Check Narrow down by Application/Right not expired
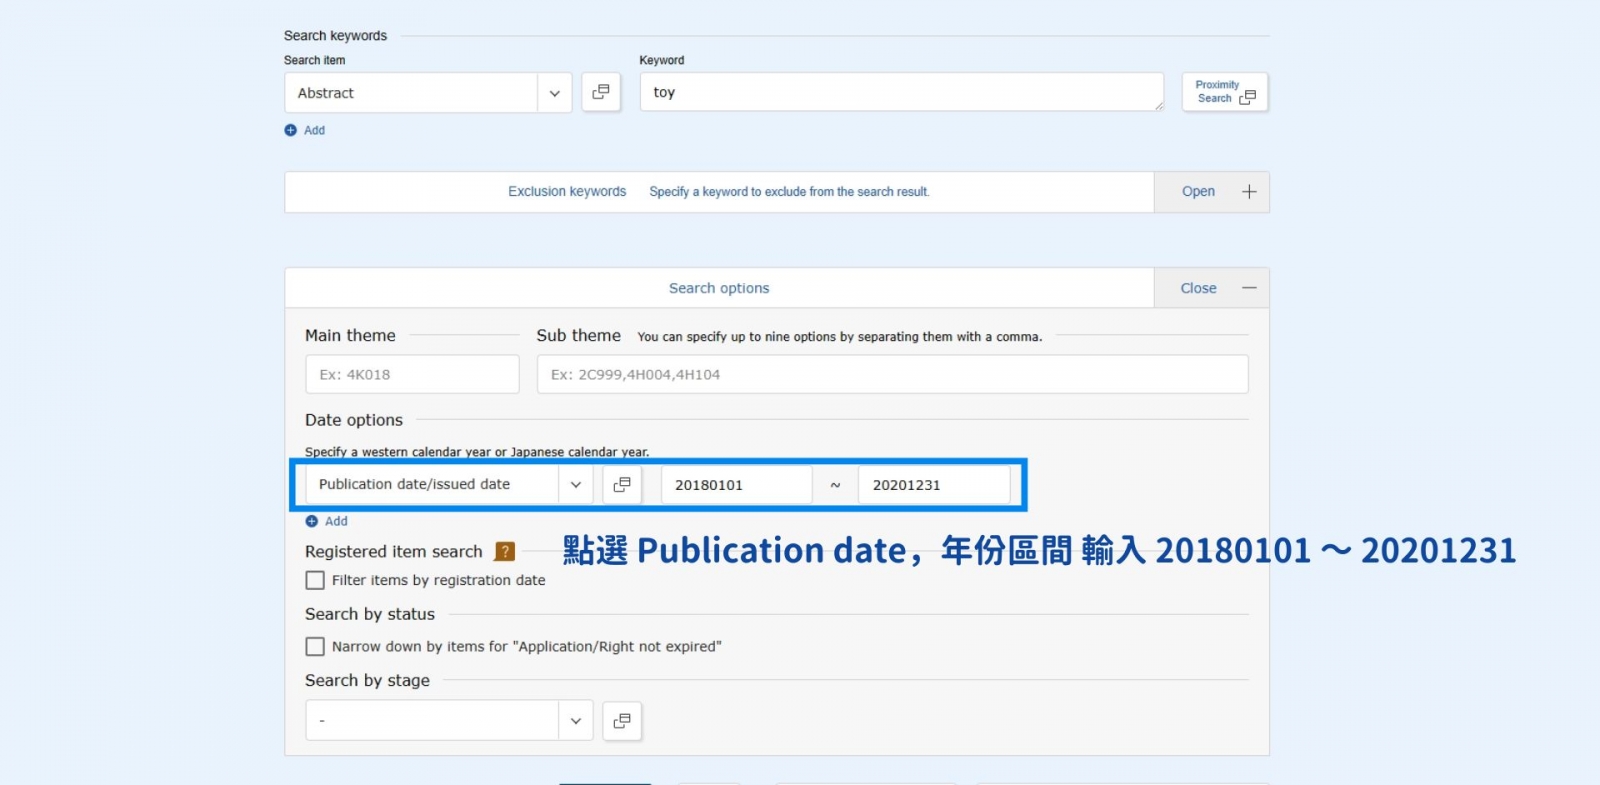 click(315, 647)
